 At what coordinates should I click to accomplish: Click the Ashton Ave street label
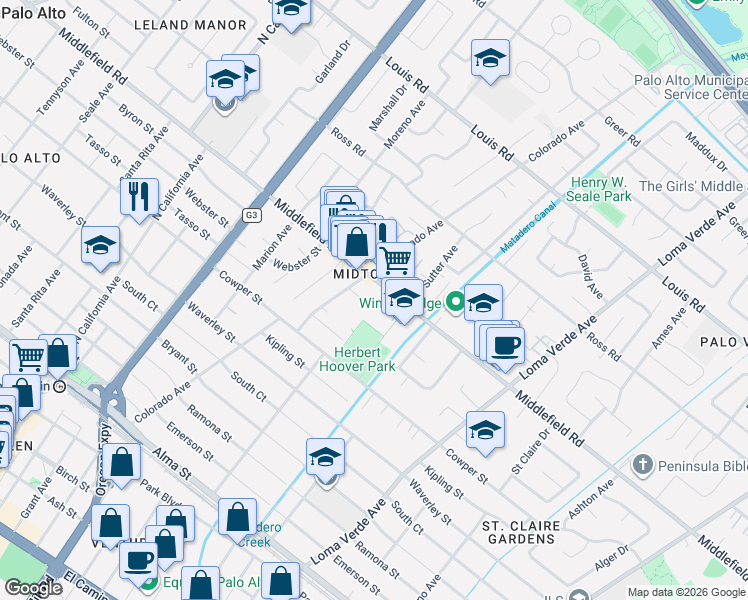point(591,499)
